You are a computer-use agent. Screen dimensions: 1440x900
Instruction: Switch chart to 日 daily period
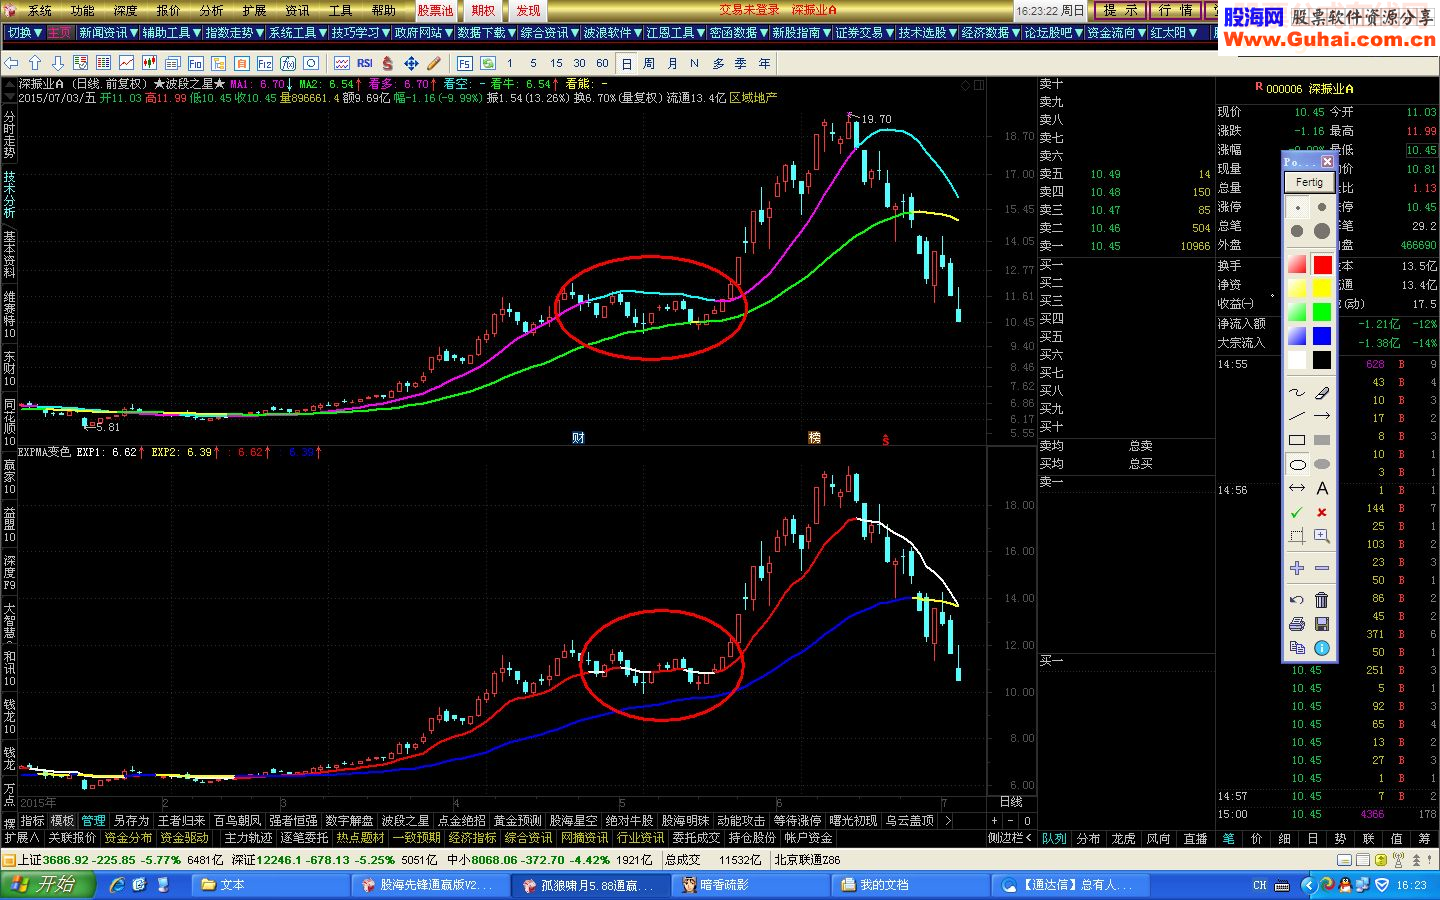tap(626, 63)
